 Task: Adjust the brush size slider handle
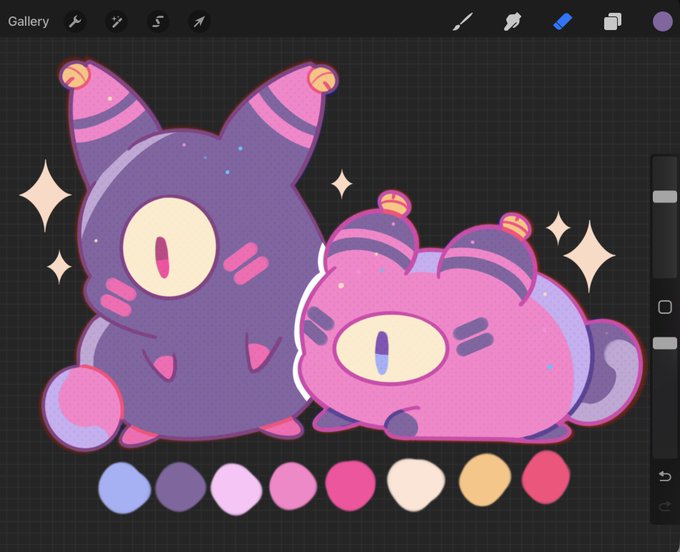point(665,196)
